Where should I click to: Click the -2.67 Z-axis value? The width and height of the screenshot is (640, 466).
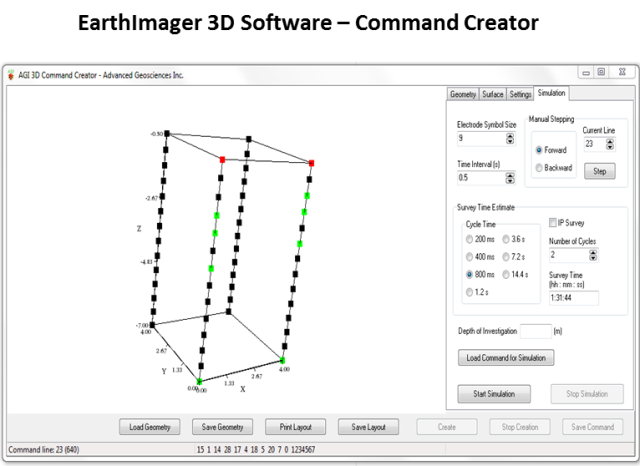click(151, 198)
